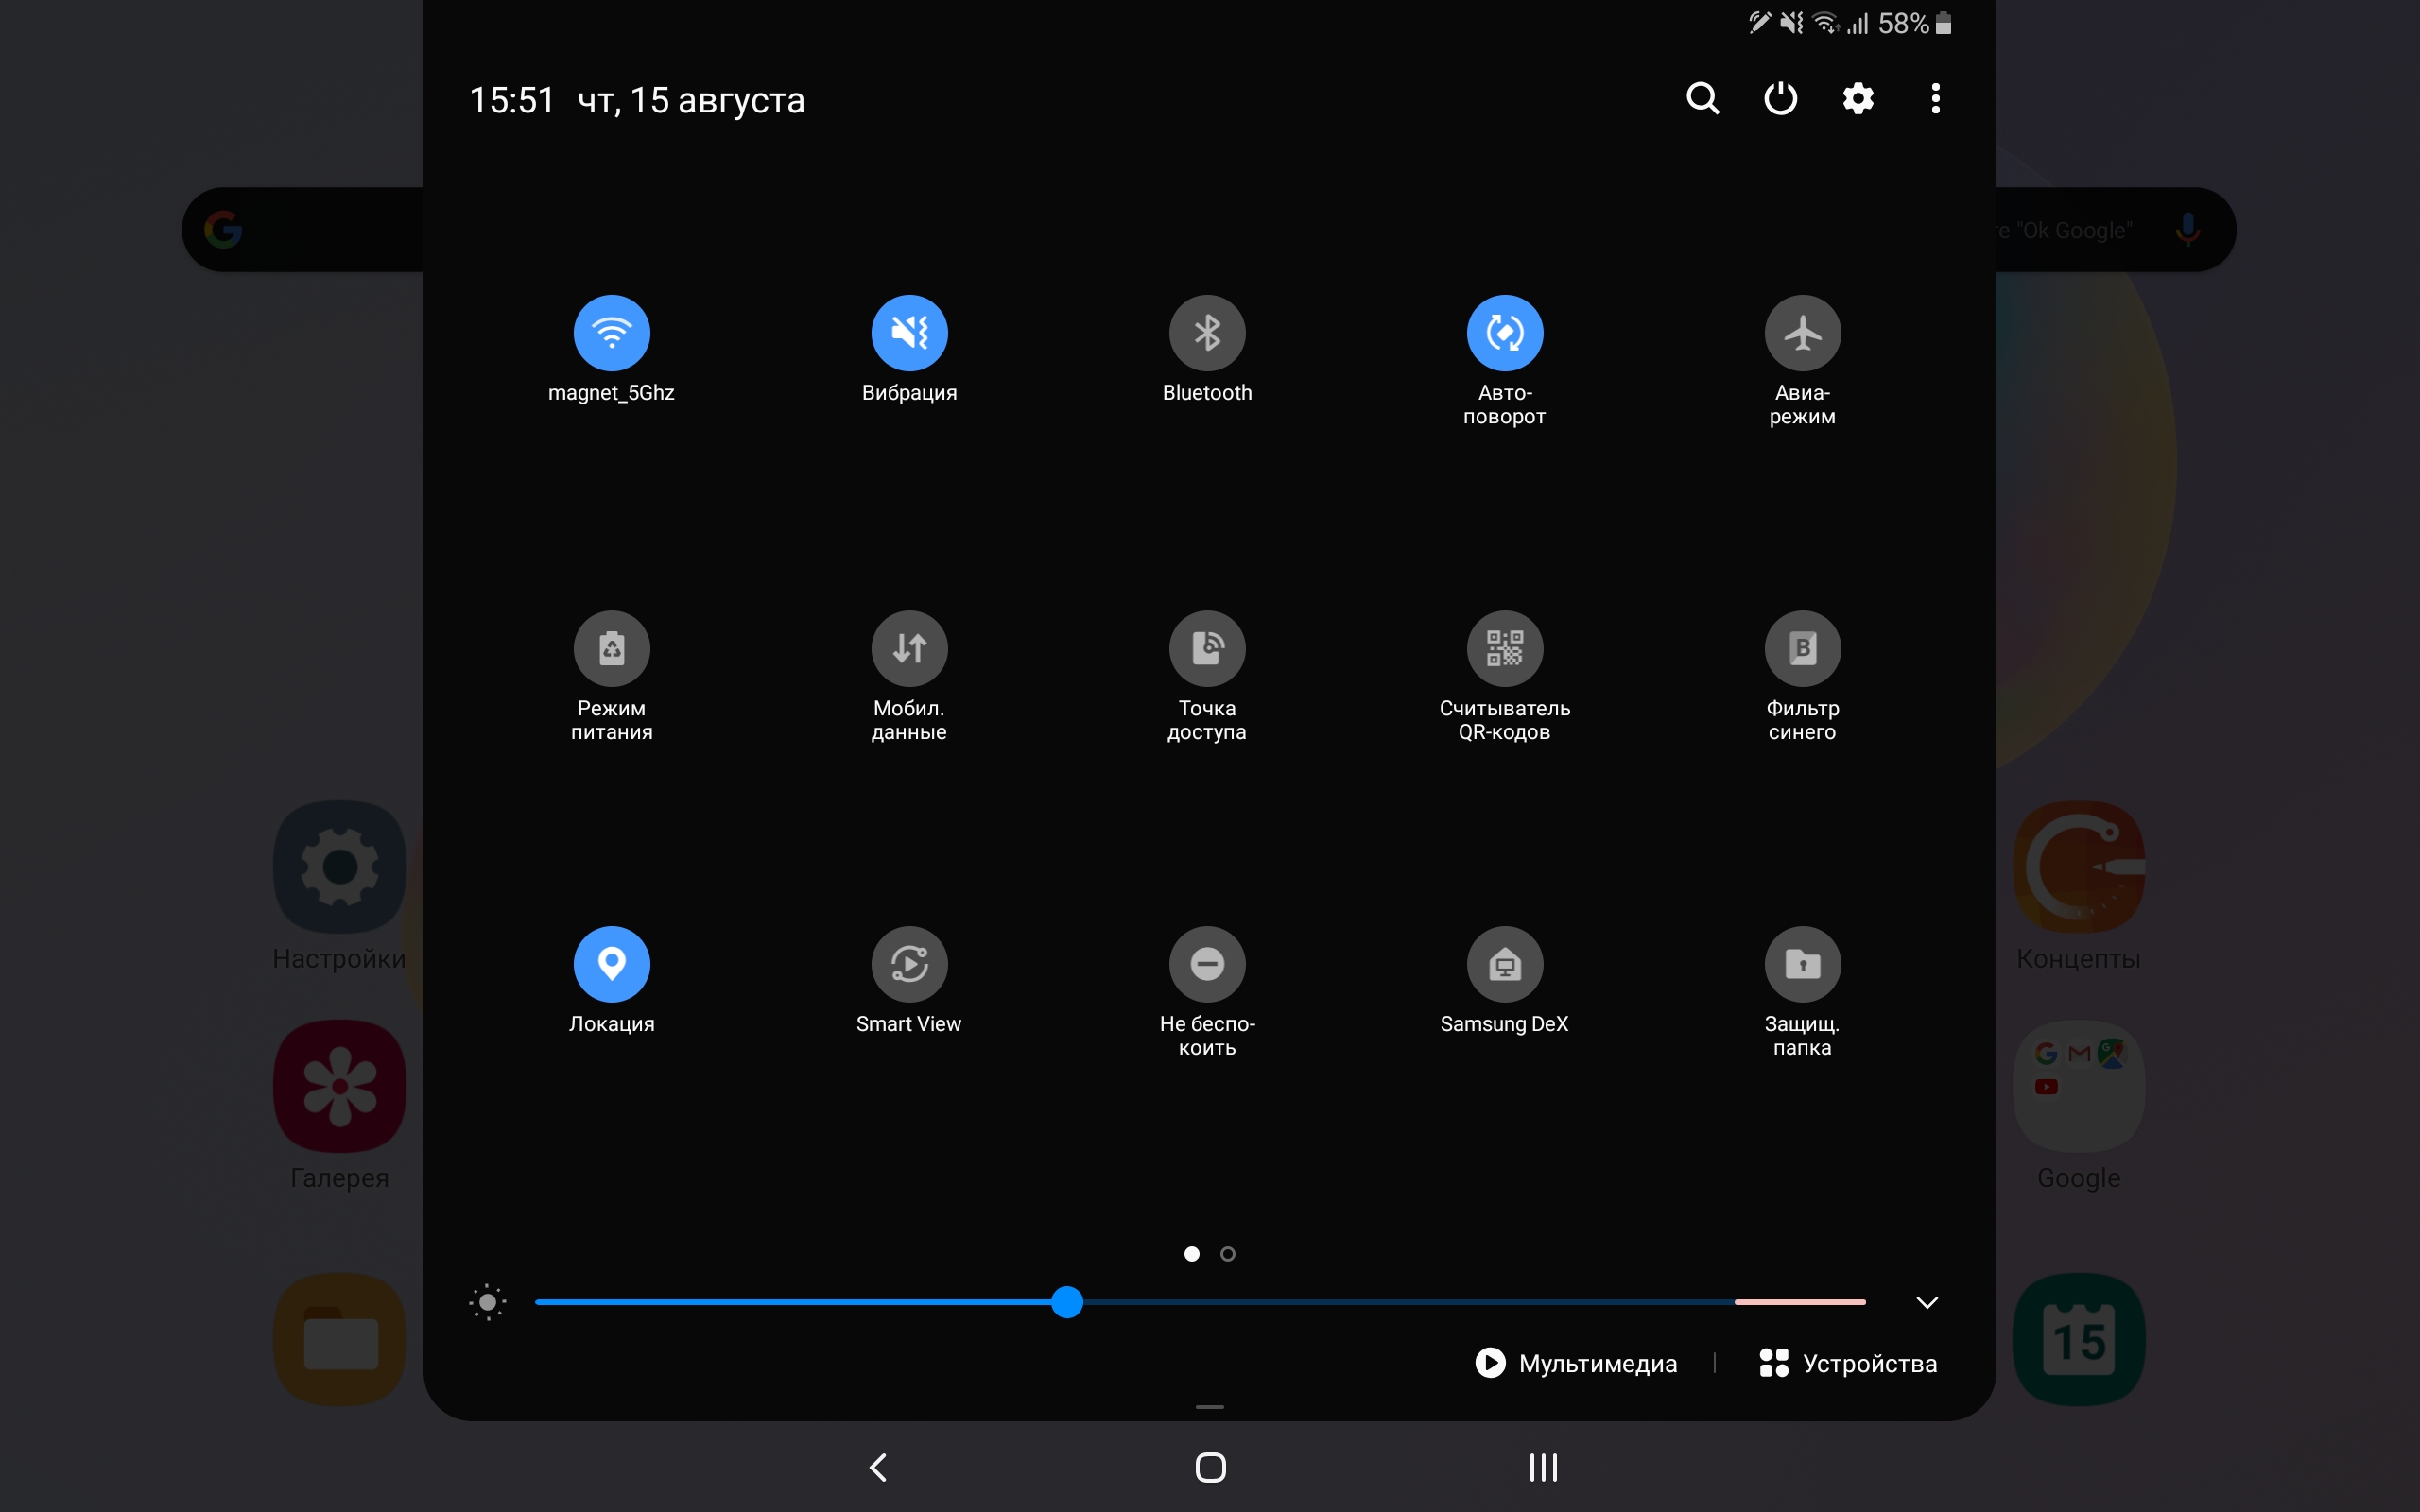Image resolution: width=2420 pixels, height=1512 pixels.
Task: Expand brightness options with the chevron arrow
Action: click(x=1927, y=1302)
